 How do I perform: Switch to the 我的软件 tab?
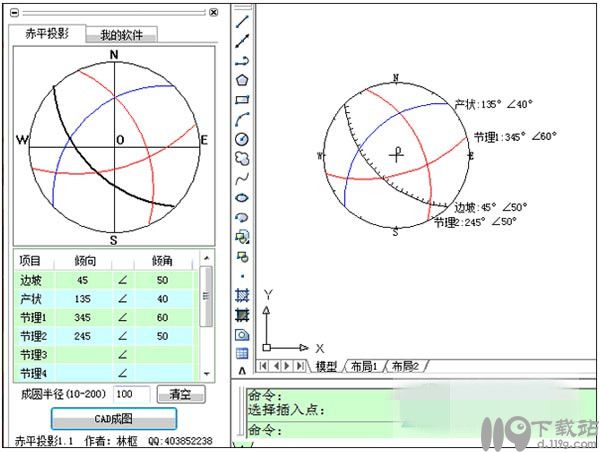click(x=122, y=35)
